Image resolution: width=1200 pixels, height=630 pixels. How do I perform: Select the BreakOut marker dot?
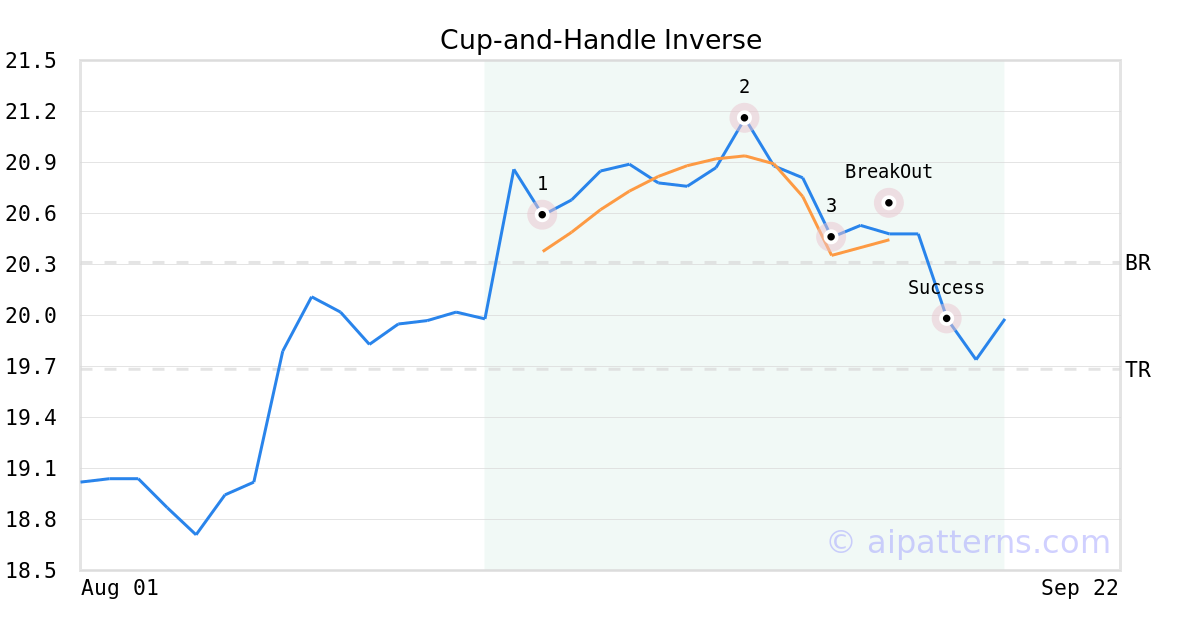(889, 203)
